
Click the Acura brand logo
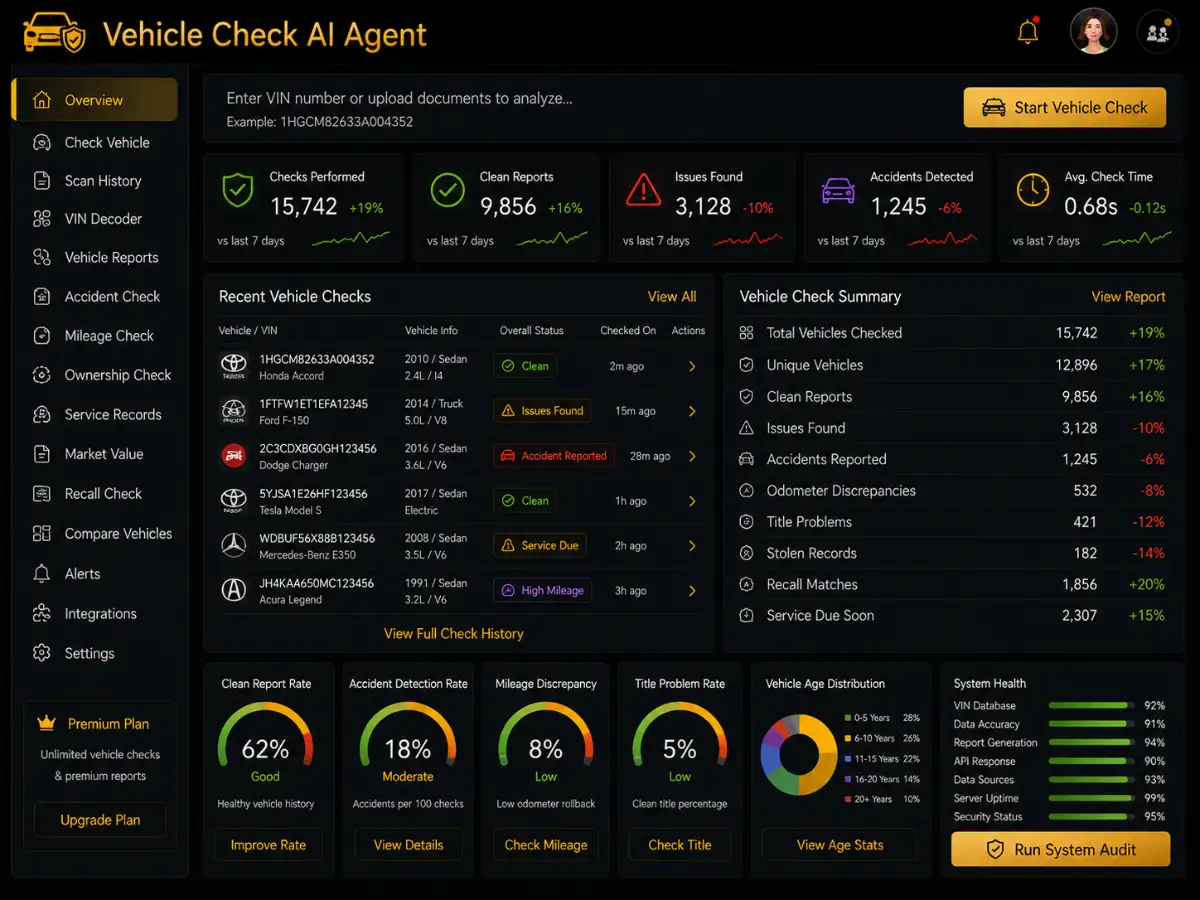tap(234, 591)
